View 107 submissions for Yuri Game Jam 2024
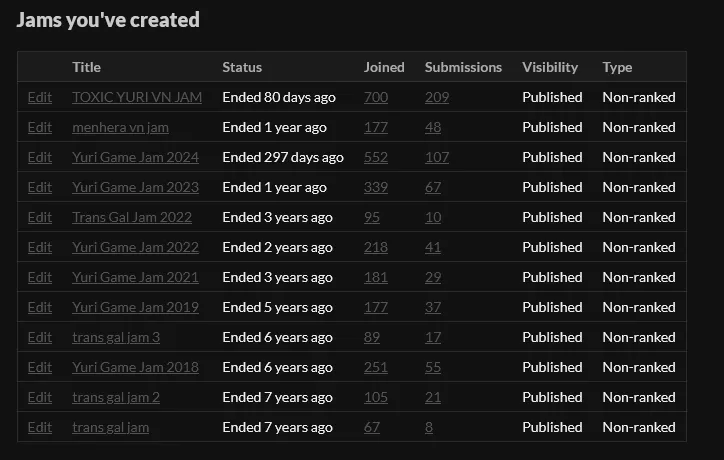Image resolution: width=724 pixels, height=460 pixels. (x=437, y=157)
